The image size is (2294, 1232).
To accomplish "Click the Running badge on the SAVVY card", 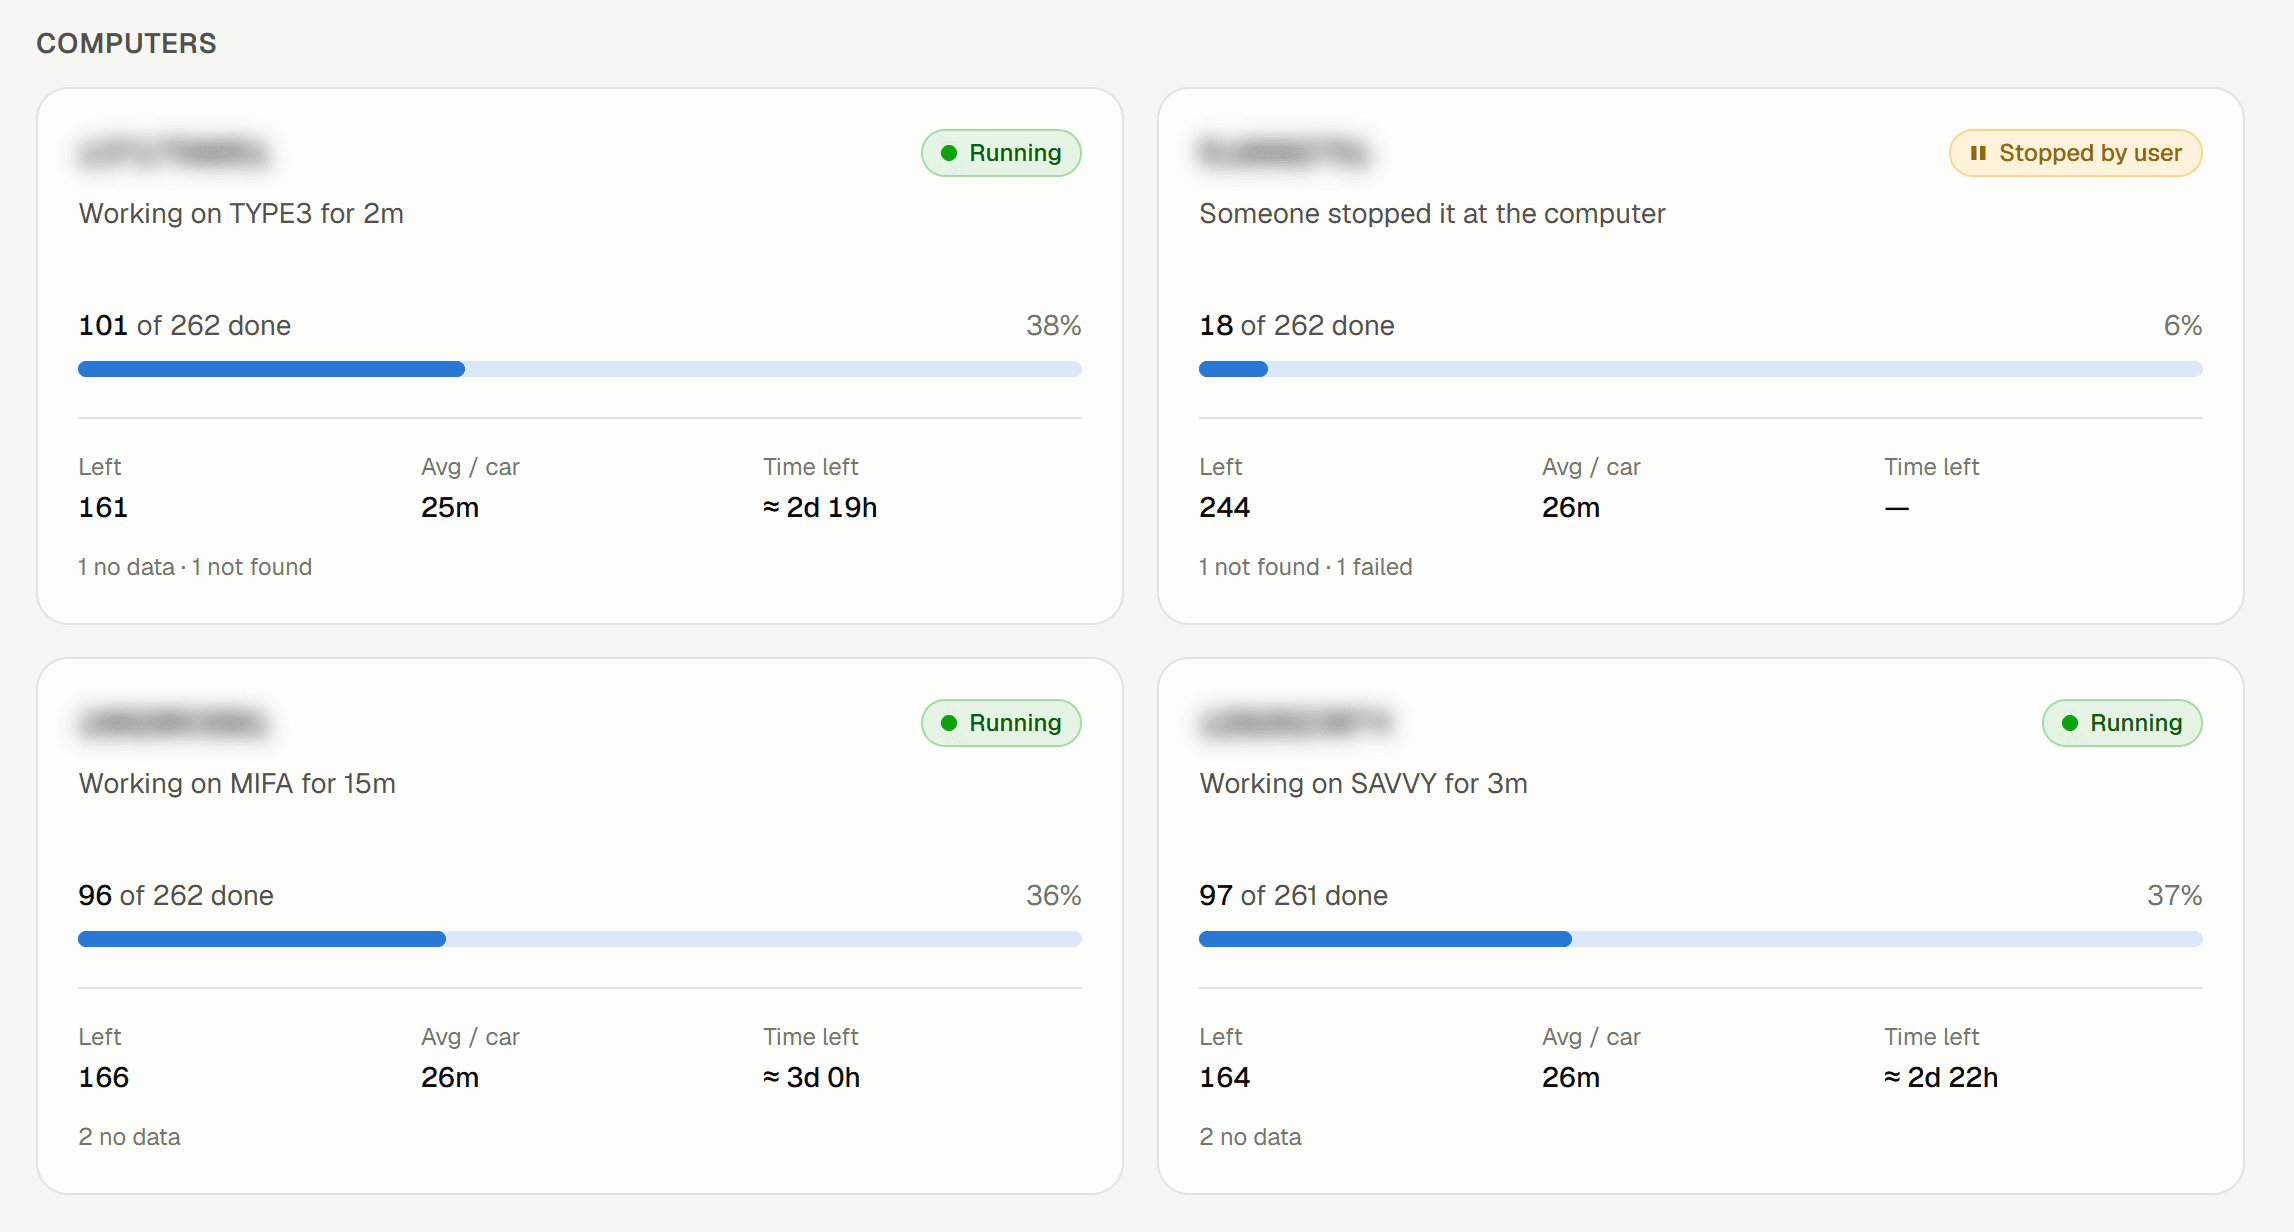I will (x=2122, y=723).
